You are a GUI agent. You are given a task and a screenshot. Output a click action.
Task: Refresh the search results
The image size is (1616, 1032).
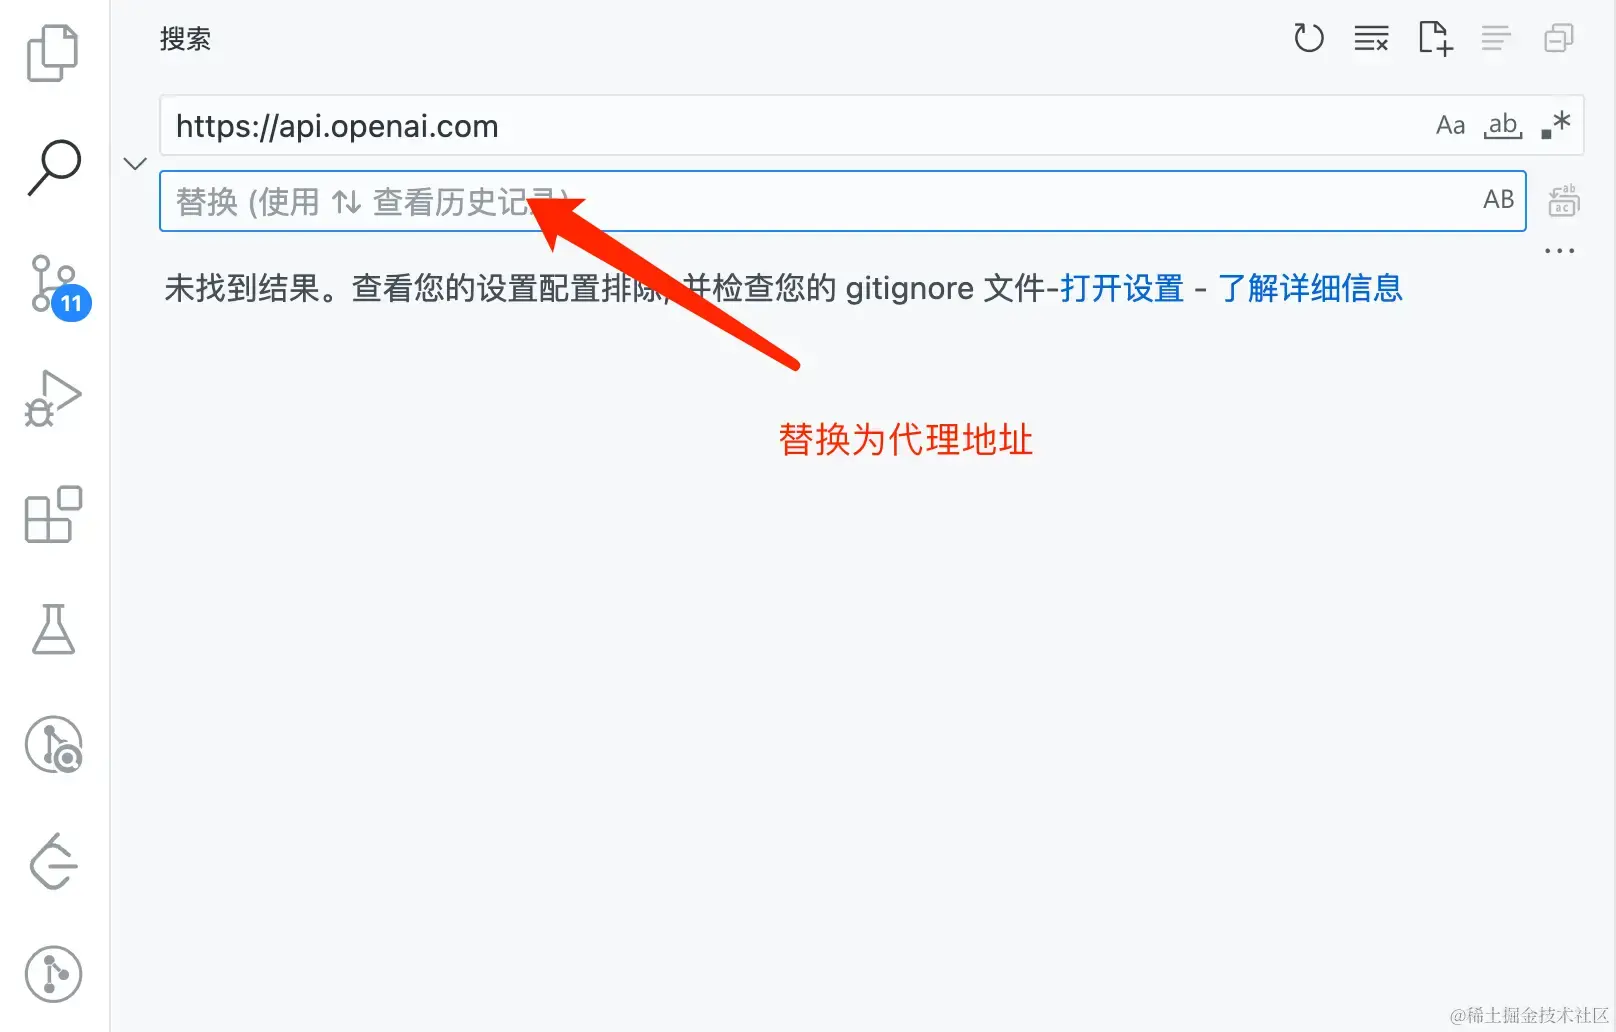[x=1308, y=39]
